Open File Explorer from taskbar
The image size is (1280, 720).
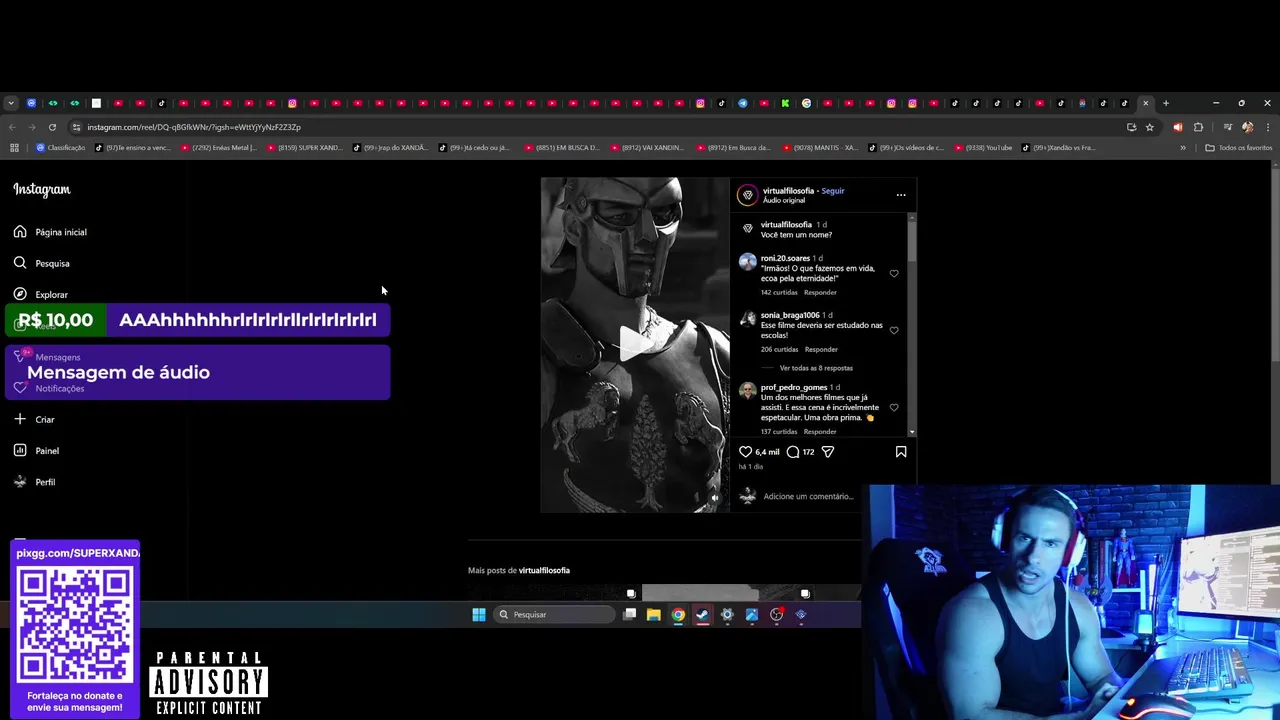pos(654,615)
